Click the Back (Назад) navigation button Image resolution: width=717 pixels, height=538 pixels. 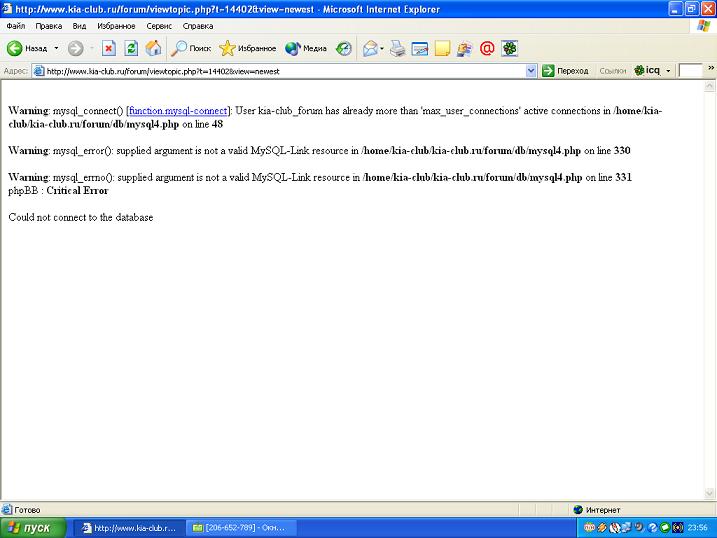(x=28, y=48)
